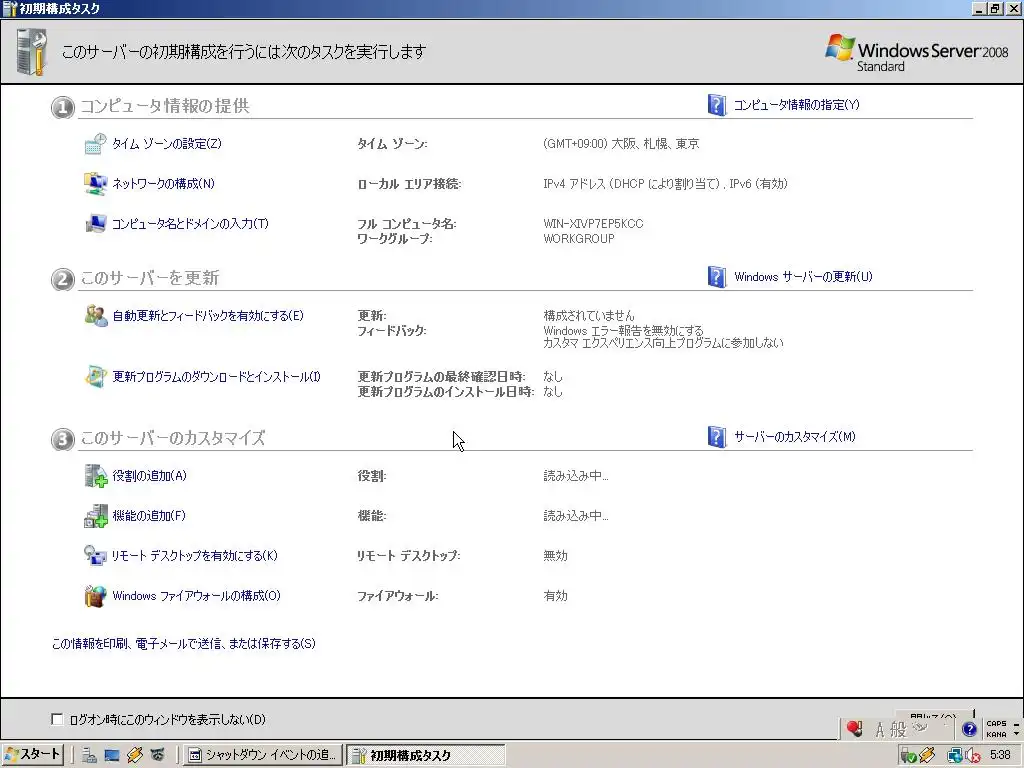Screen dimensions: 1024x768
Task: Click the network computers tray icon
Action: click(x=955, y=756)
